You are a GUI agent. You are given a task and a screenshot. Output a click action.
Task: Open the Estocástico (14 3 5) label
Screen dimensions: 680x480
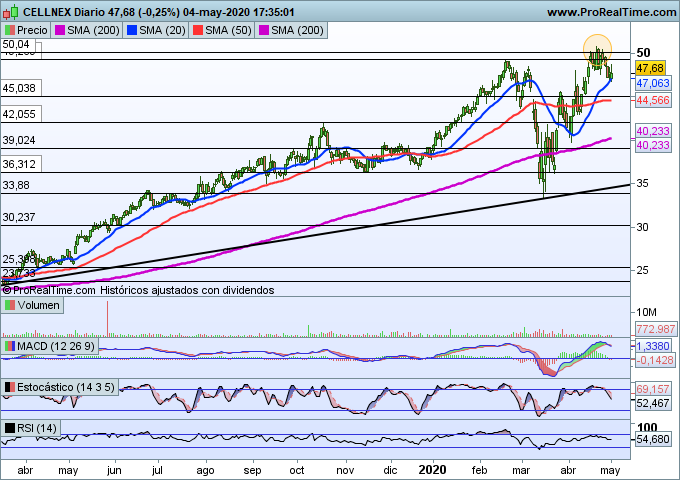click(x=60, y=387)
